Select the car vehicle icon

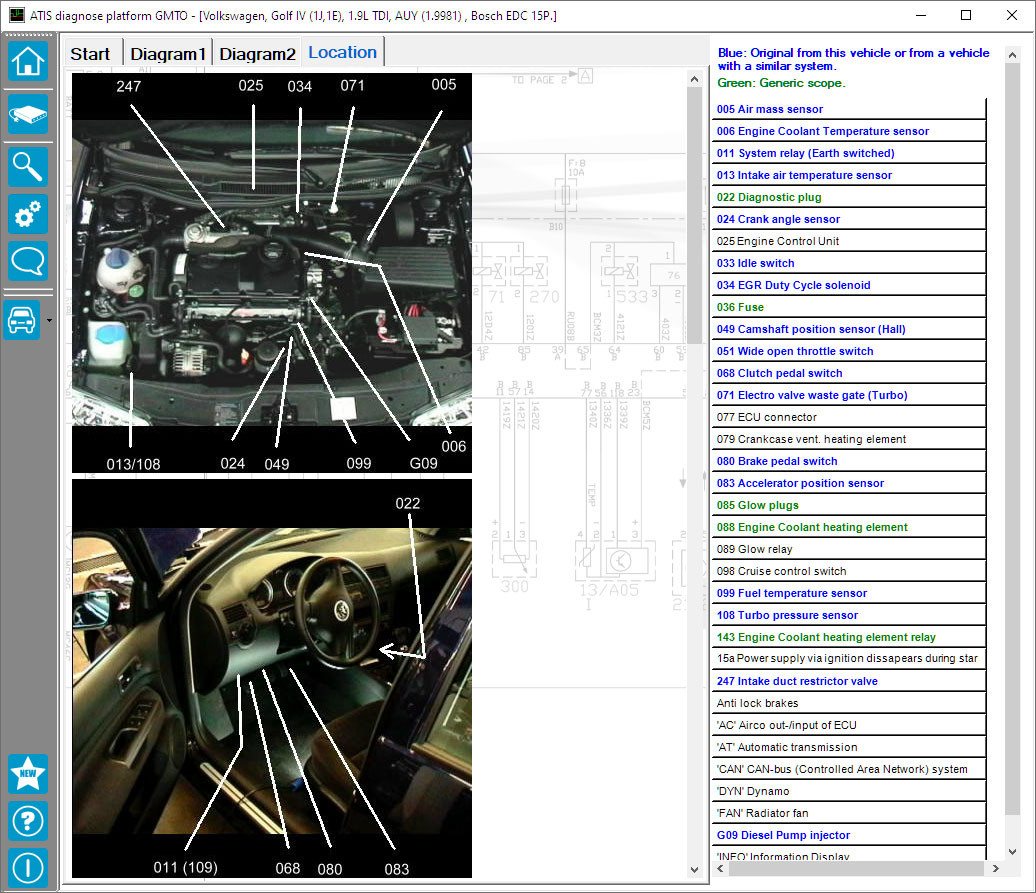tap(22, 320)
